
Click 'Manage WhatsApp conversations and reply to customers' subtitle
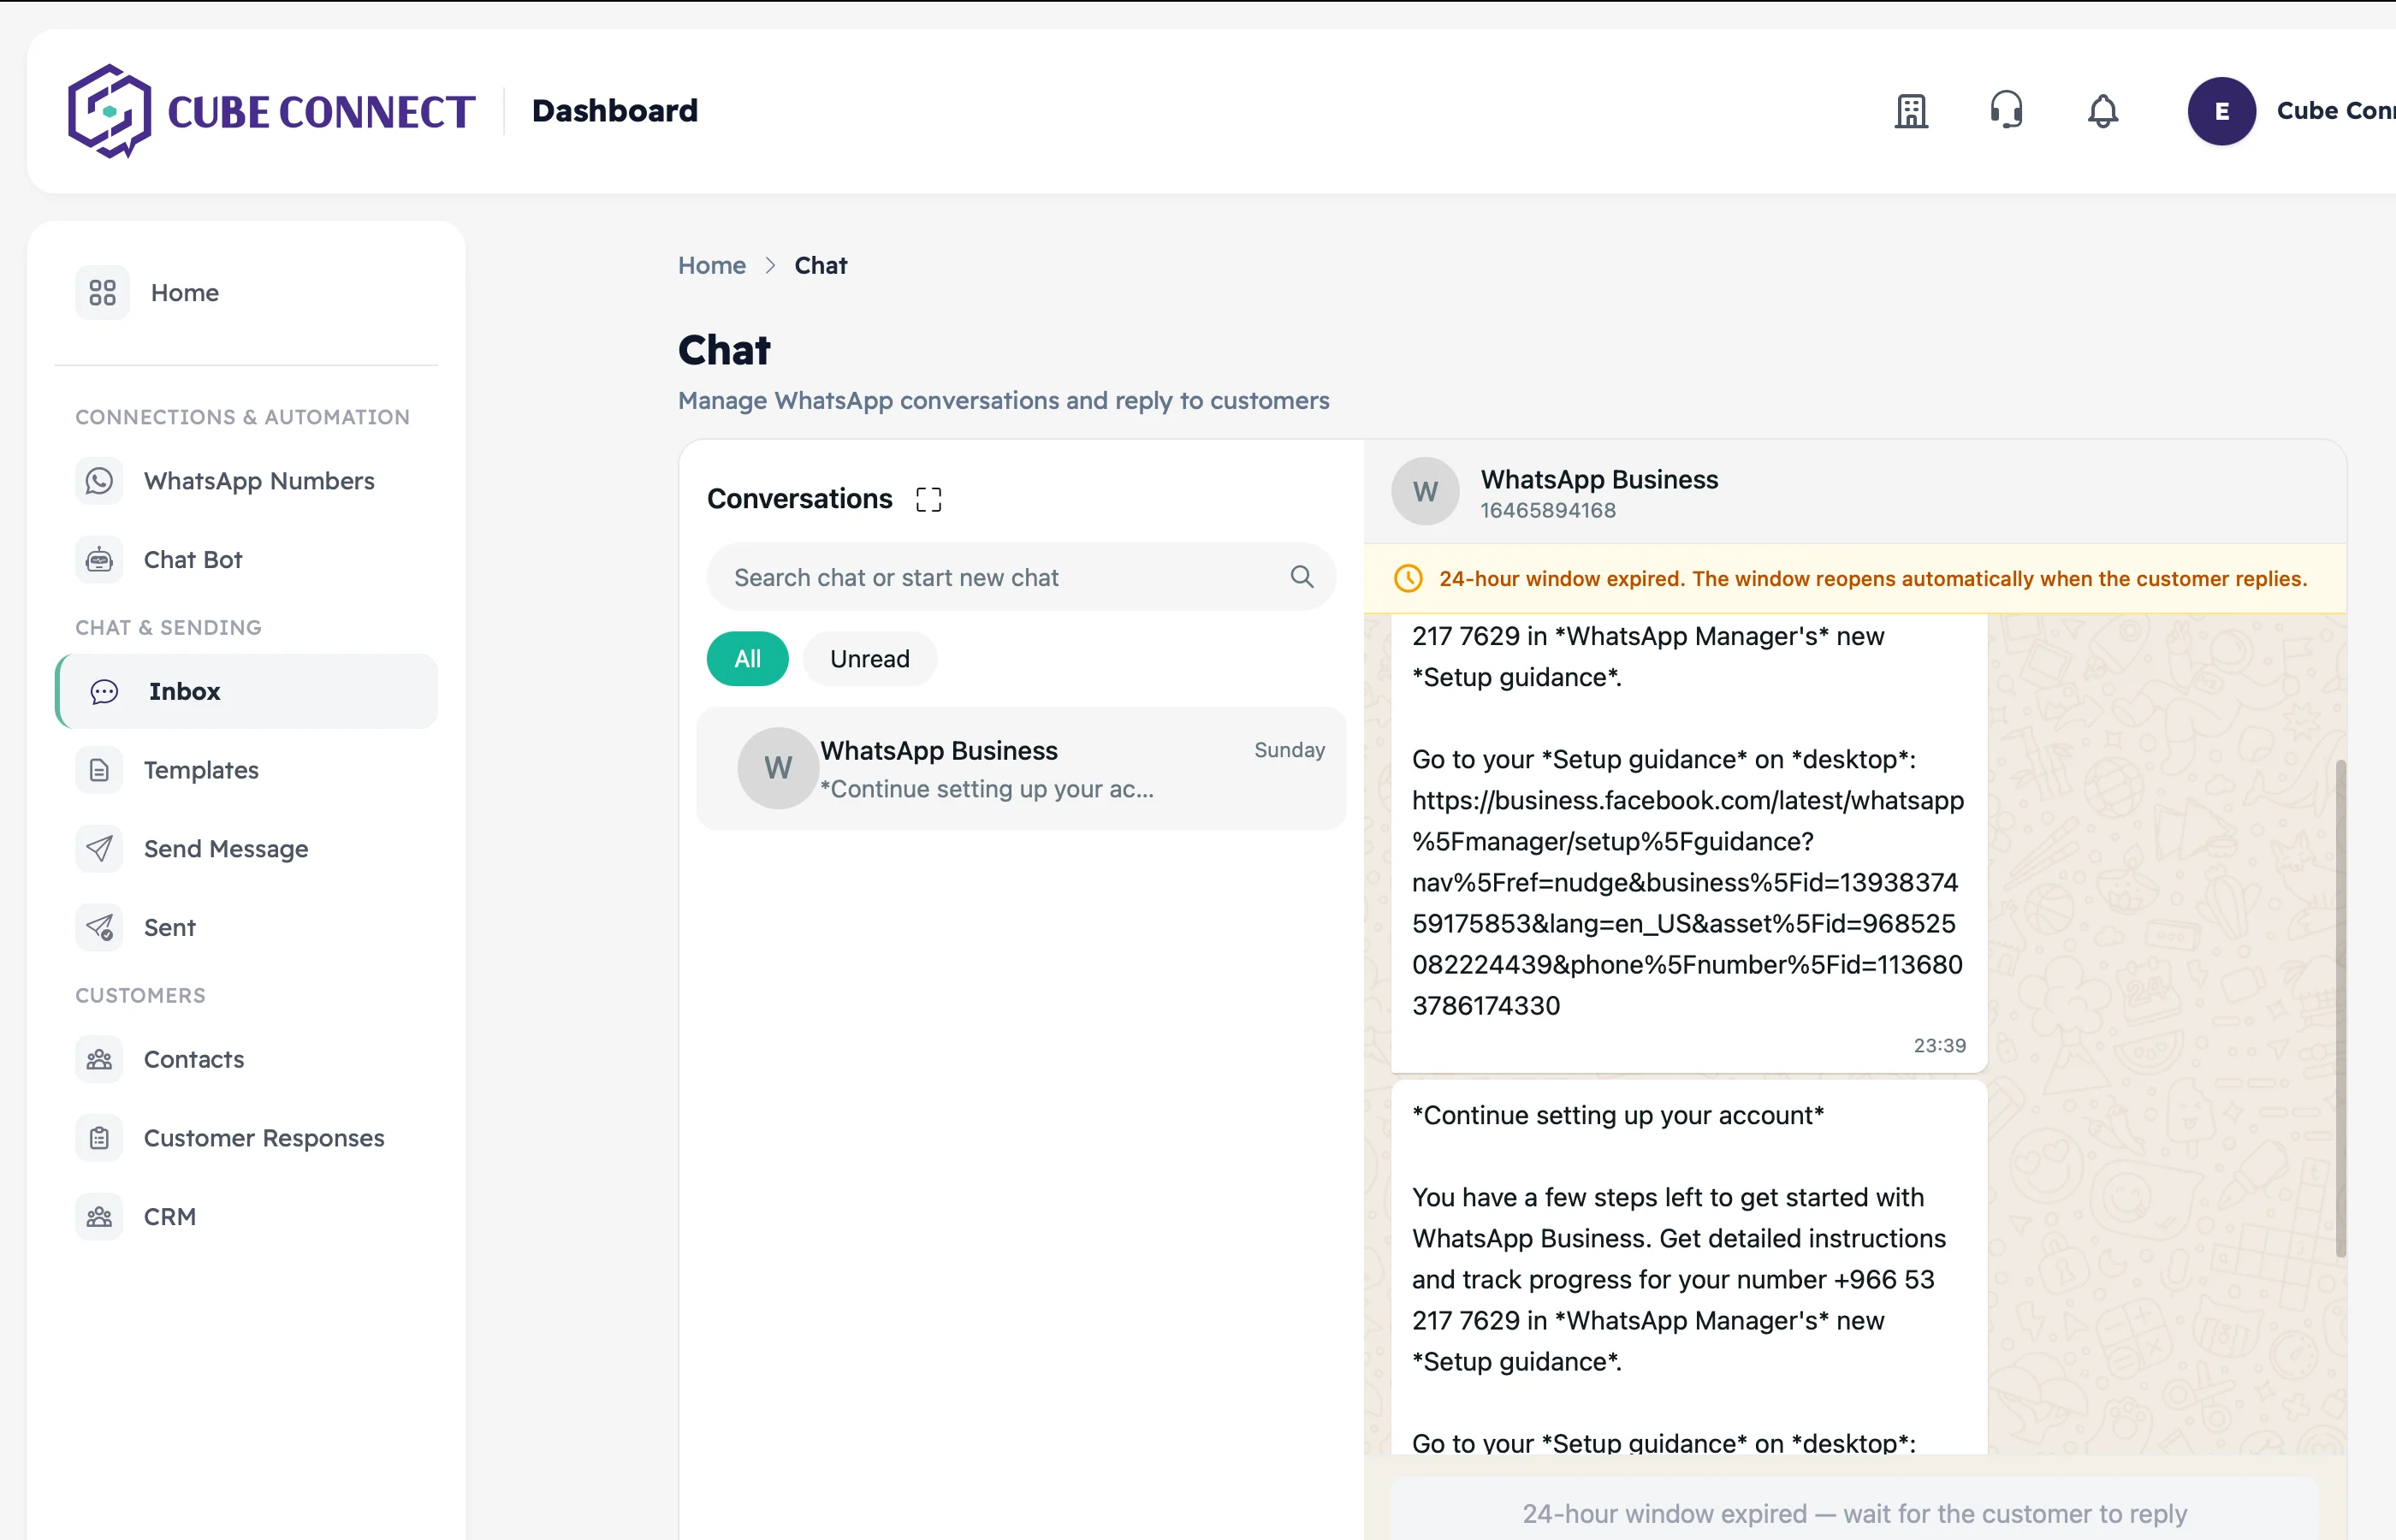pyautogui.click(x=1004, y=401)
